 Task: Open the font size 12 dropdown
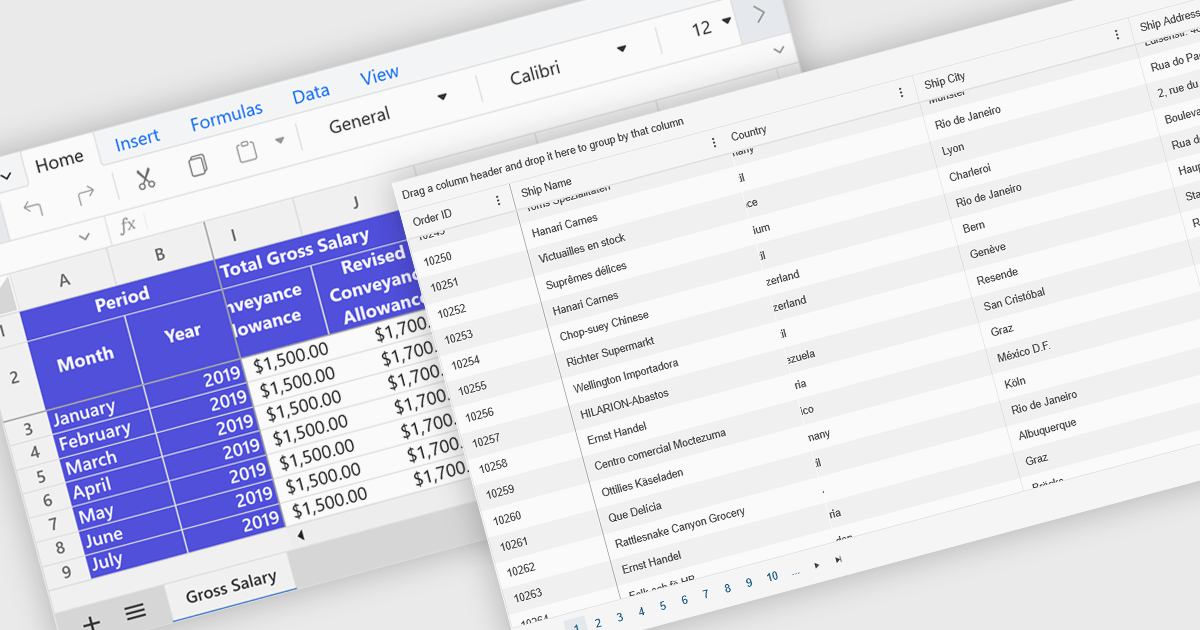[x=726, y=20]
